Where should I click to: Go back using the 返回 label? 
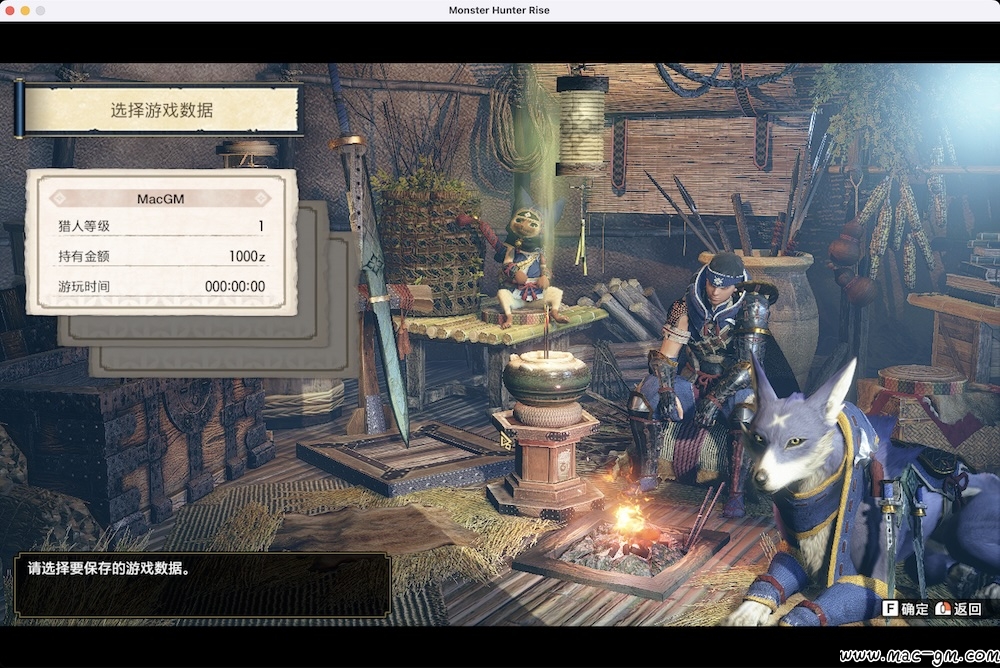[x=967, y=609]
